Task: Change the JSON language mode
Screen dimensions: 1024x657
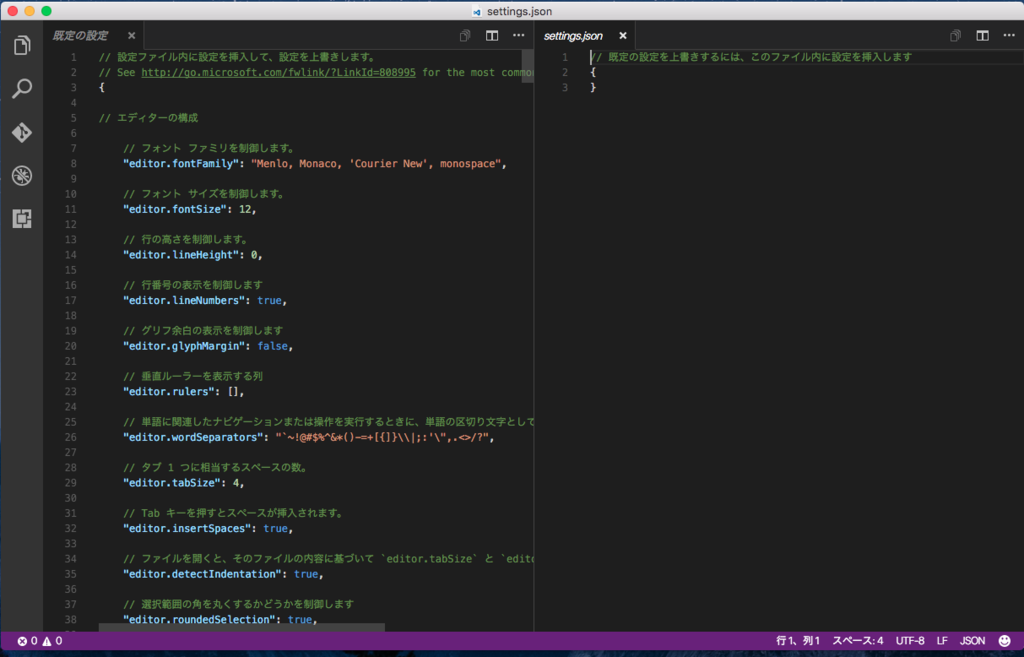Action: coord(972,641)
